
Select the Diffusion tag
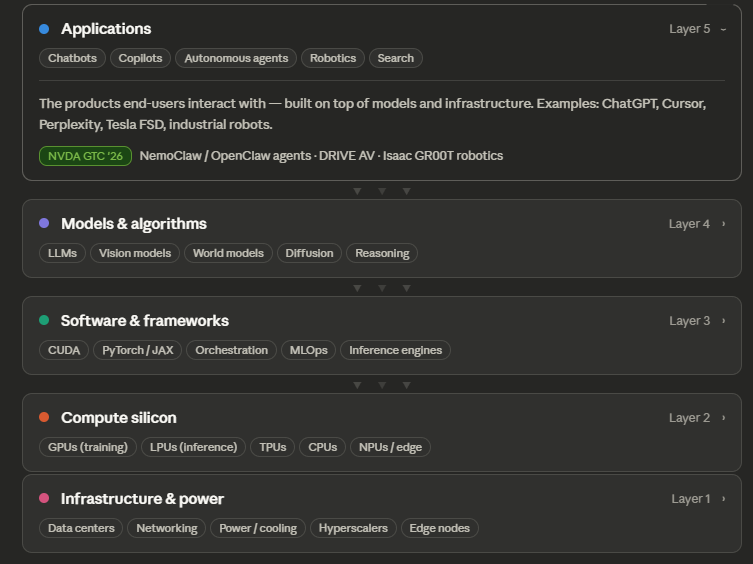point(309,253)
